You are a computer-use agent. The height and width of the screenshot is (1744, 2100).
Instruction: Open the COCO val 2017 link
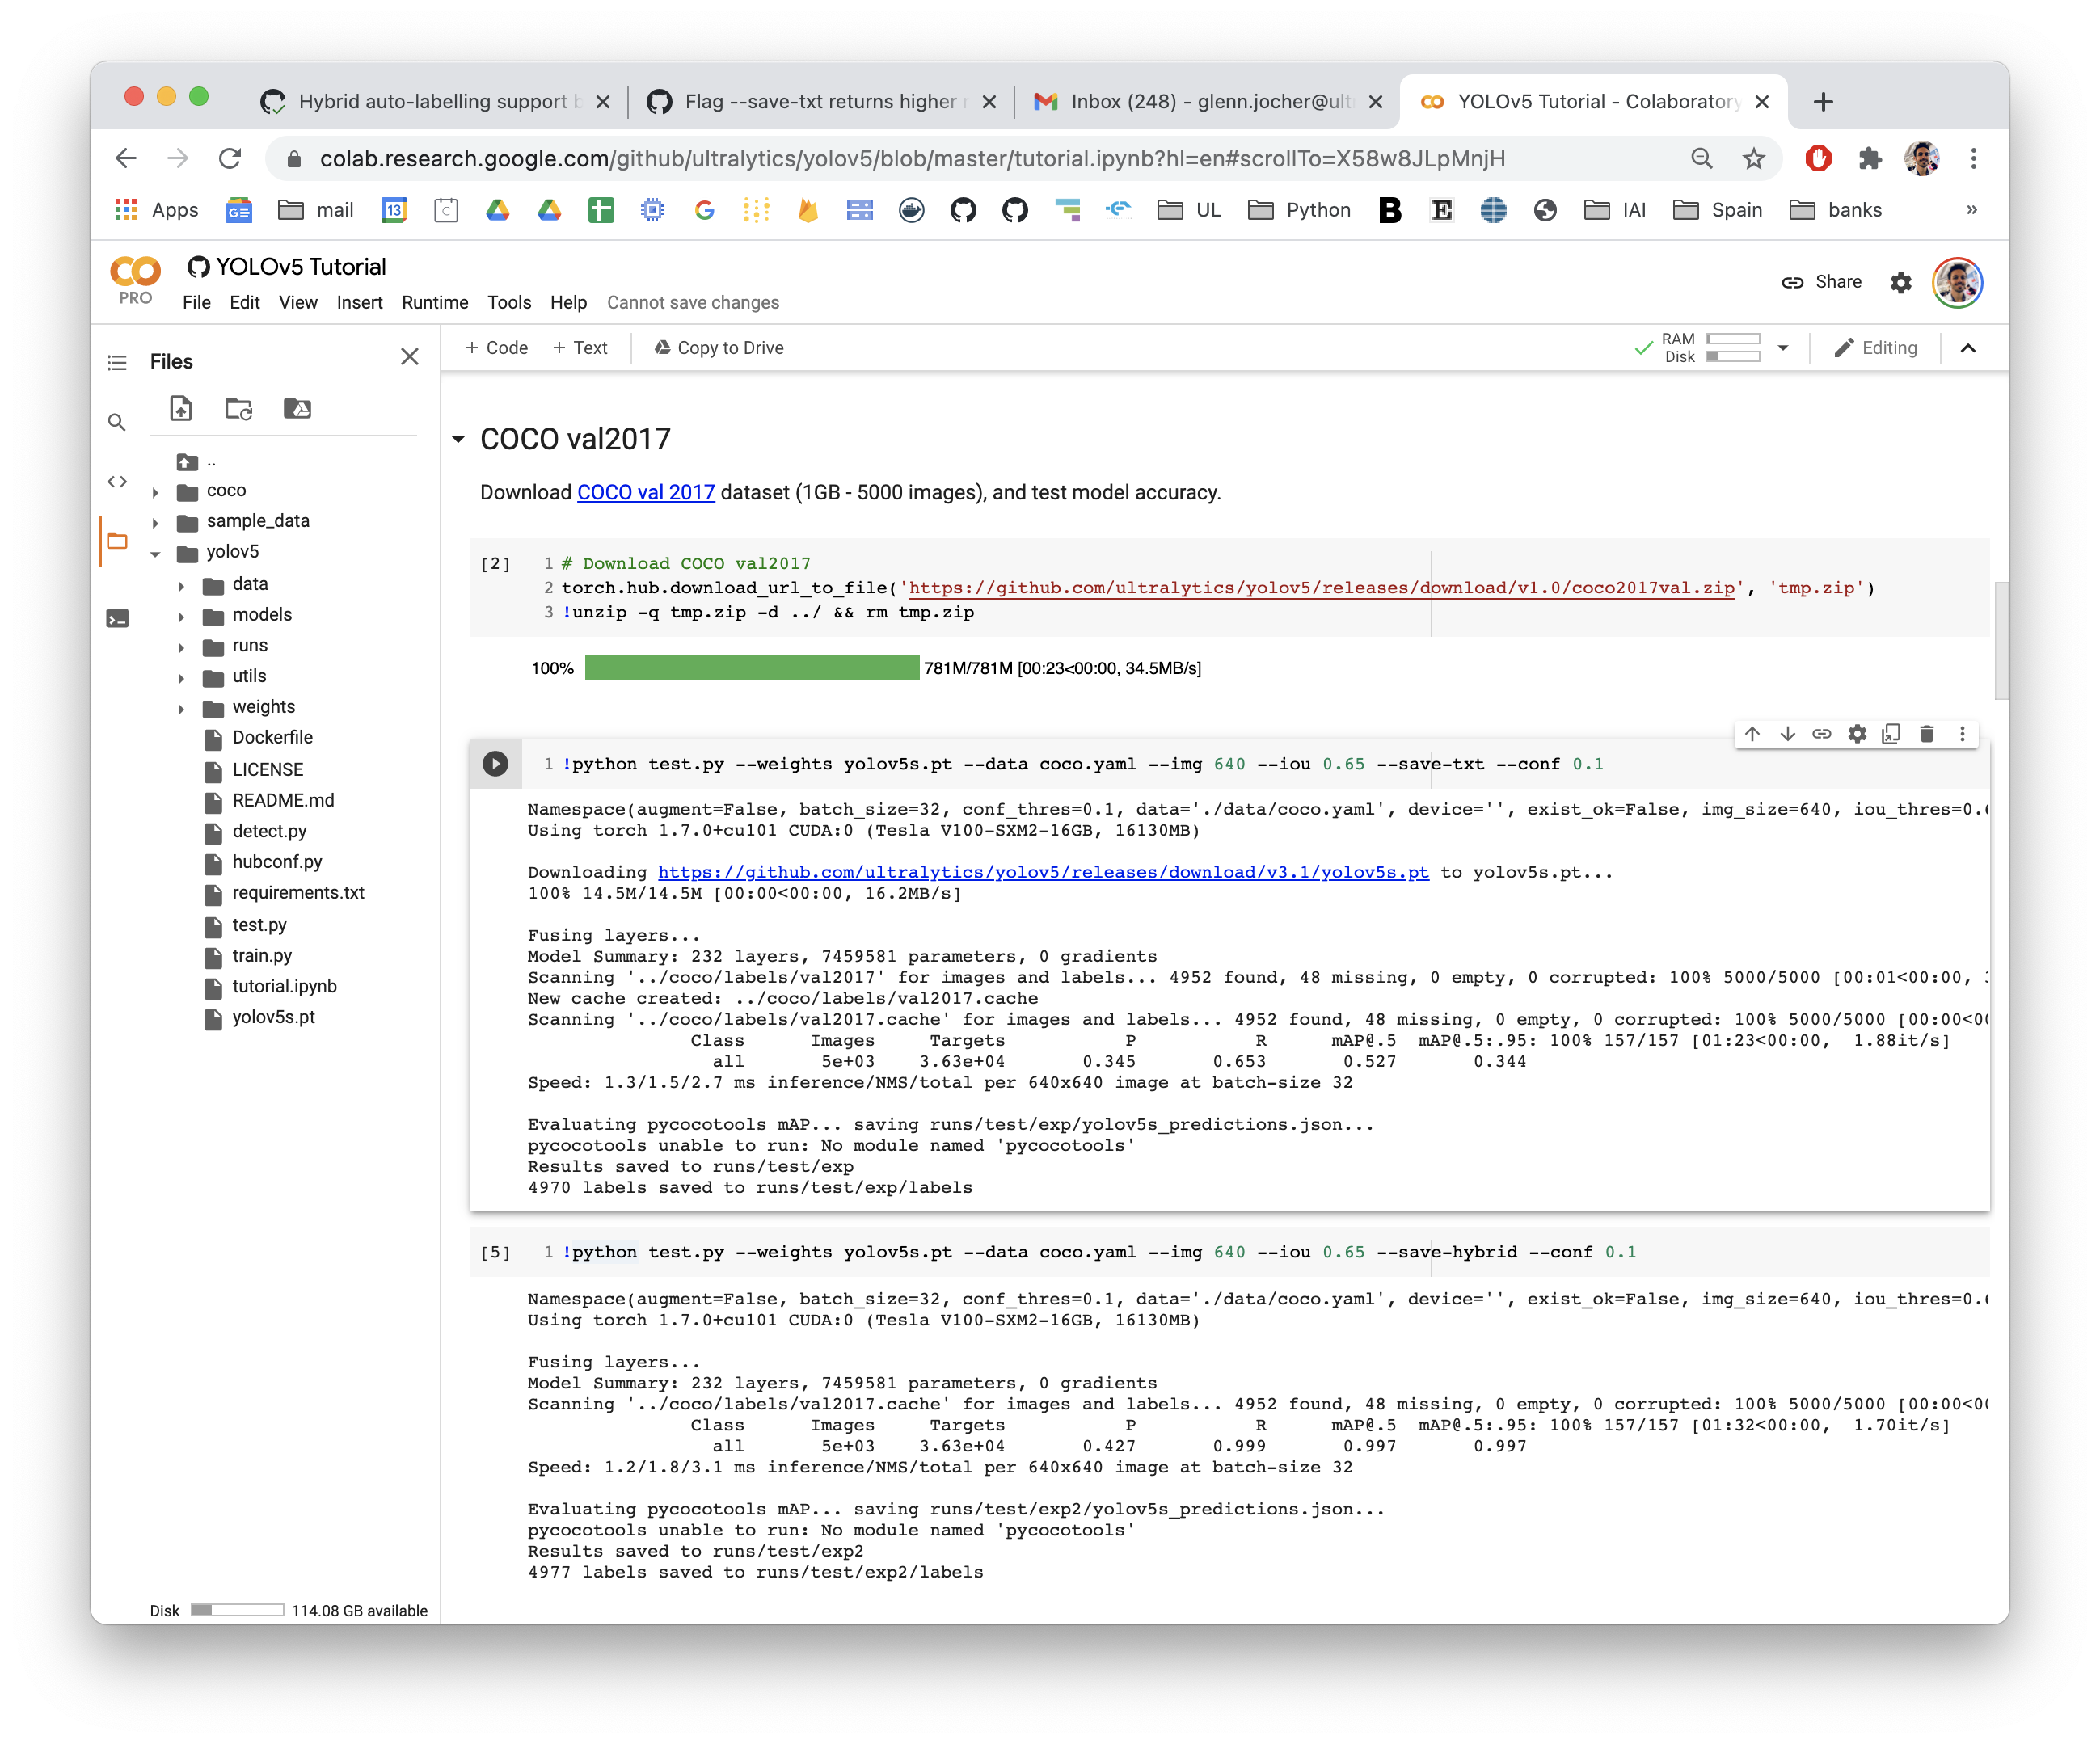pos(646,493)
